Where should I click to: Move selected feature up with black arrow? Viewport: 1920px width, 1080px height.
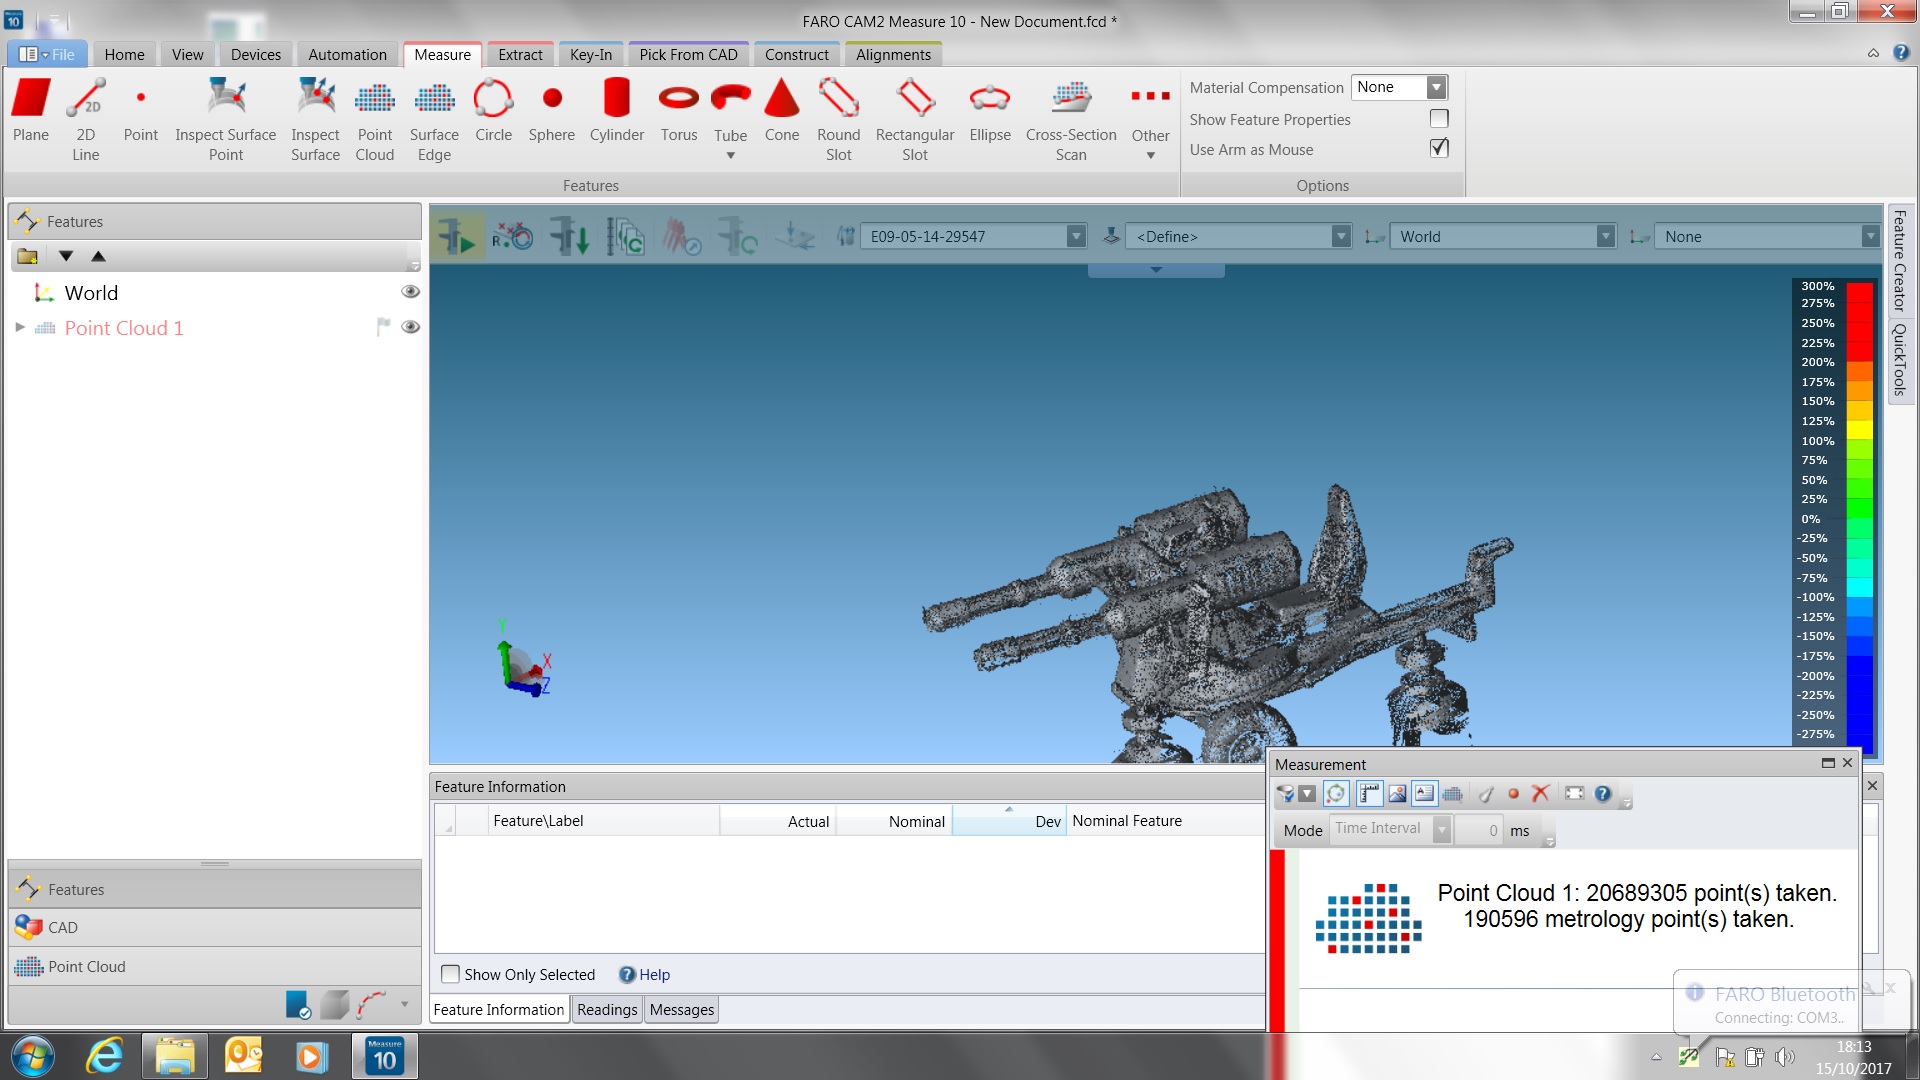[98, 256]
